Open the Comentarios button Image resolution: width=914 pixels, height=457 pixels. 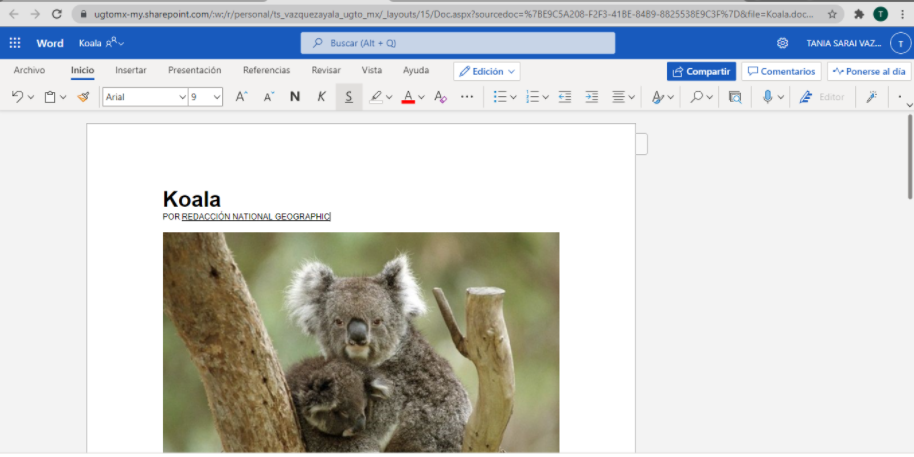(x=781, y=71)
